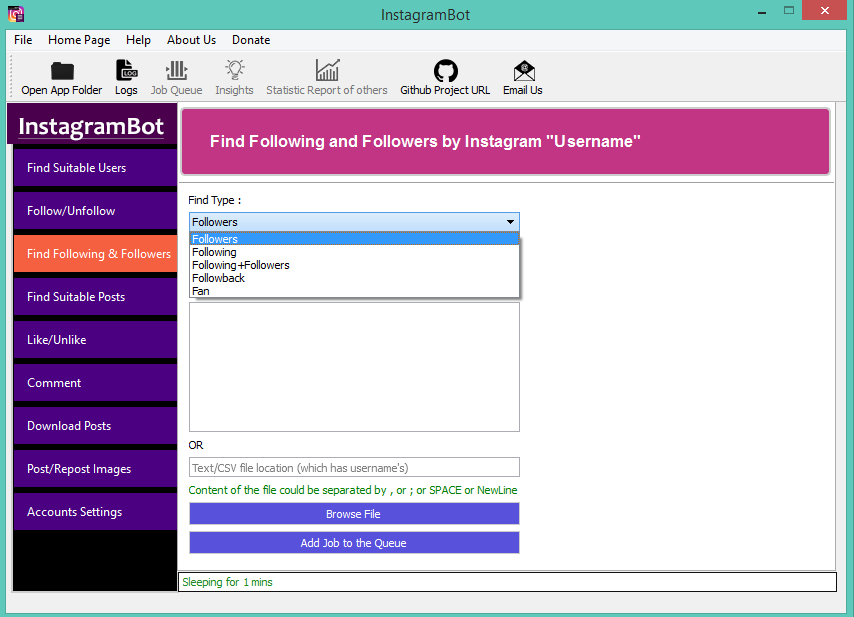Open Statistic Report of others icon

(x=326, y=71)
